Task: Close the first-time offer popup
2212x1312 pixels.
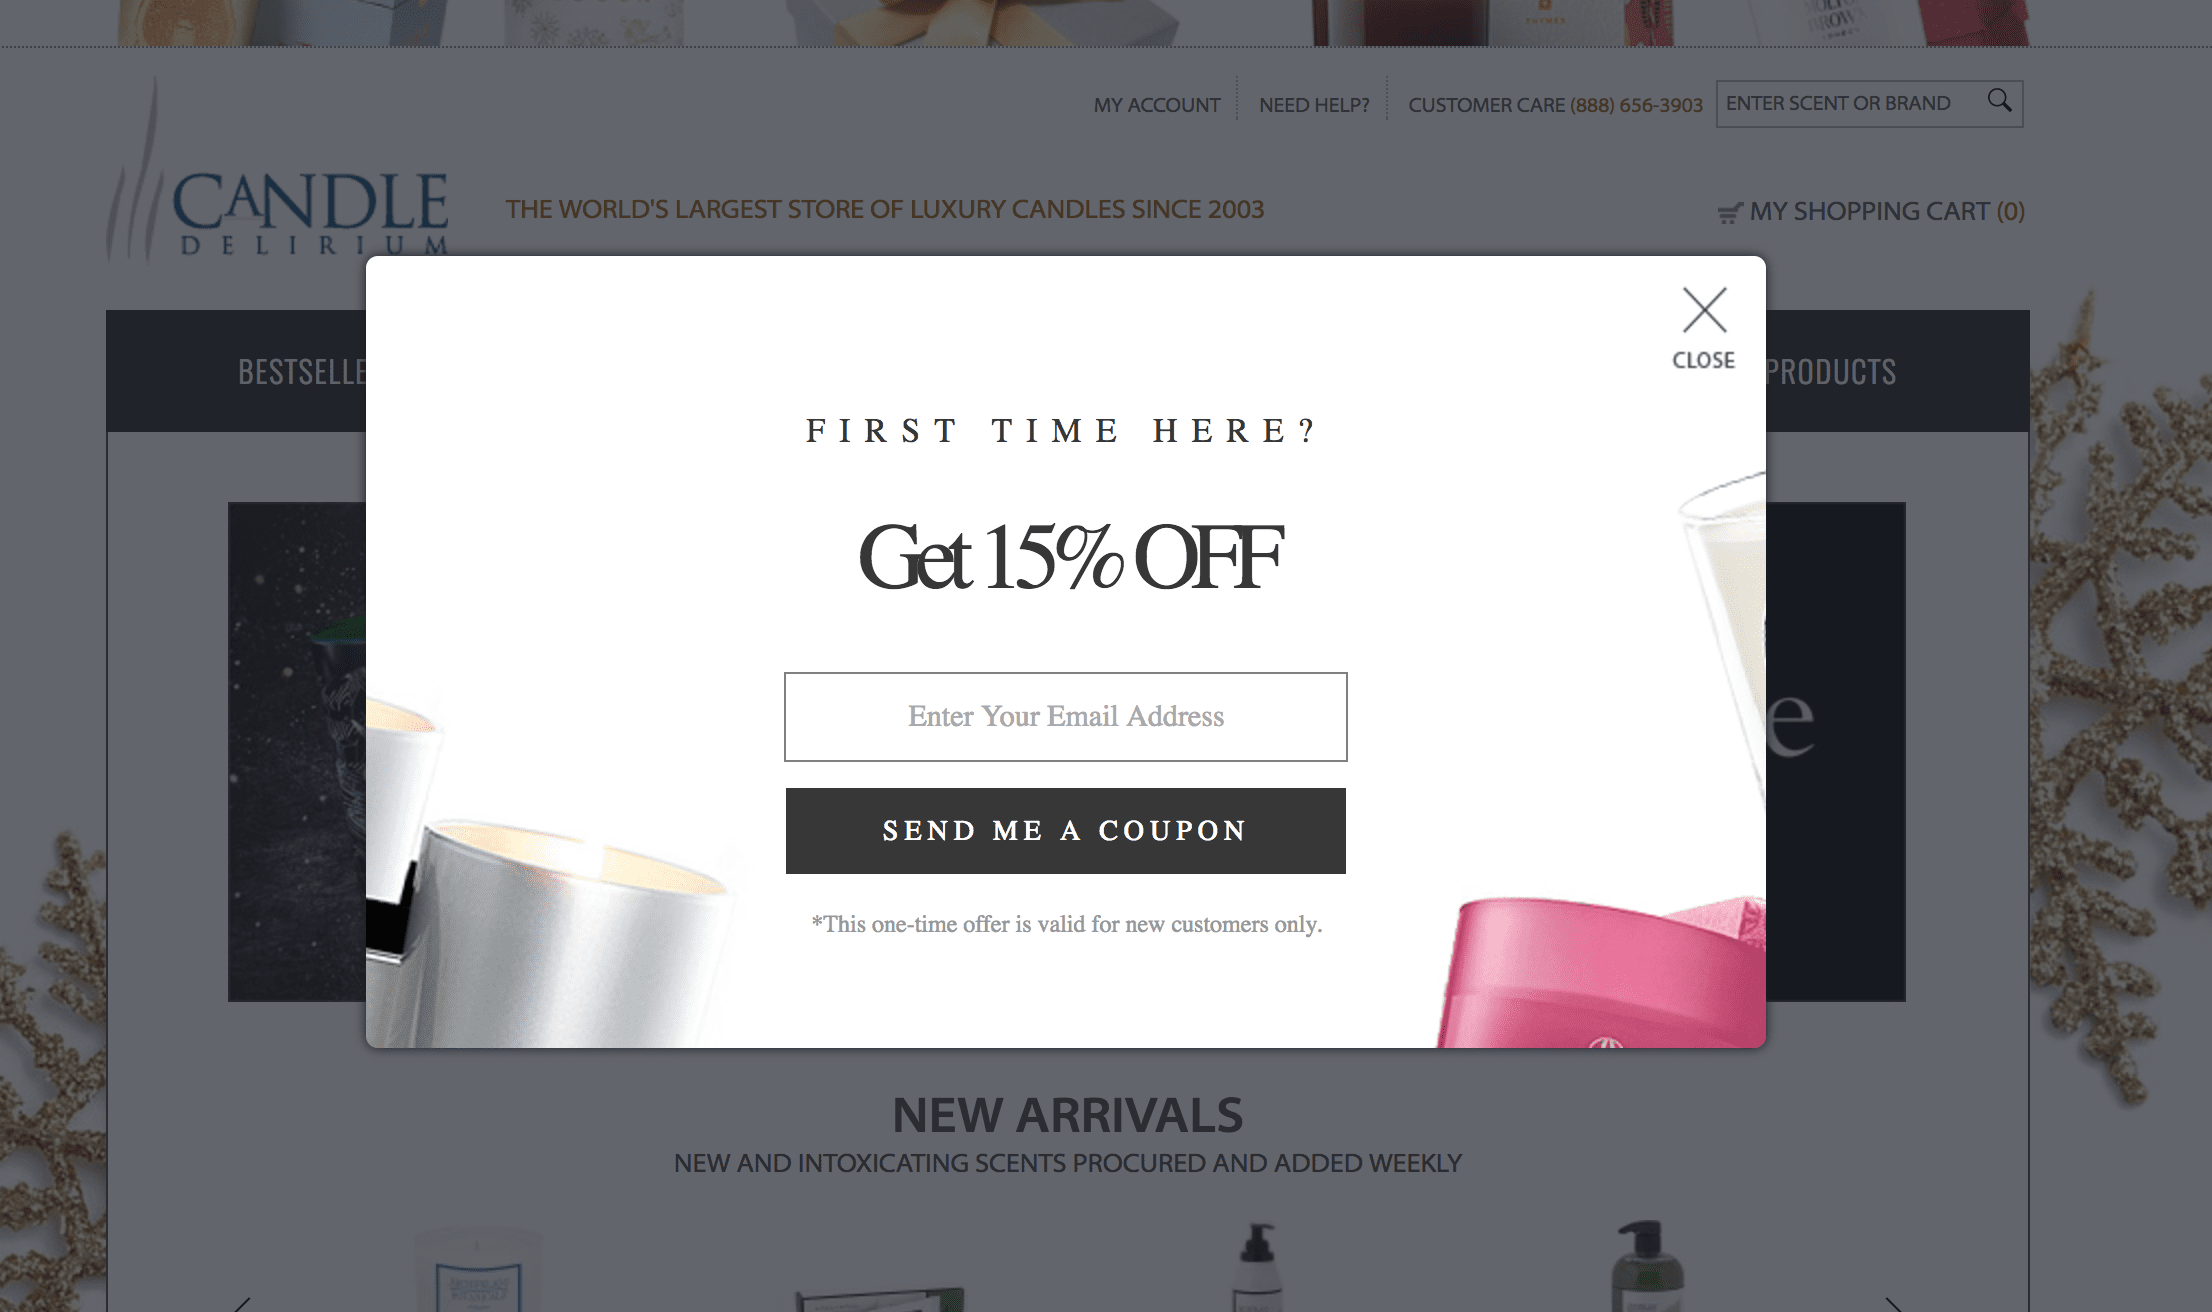Action: coord(1703,309)
